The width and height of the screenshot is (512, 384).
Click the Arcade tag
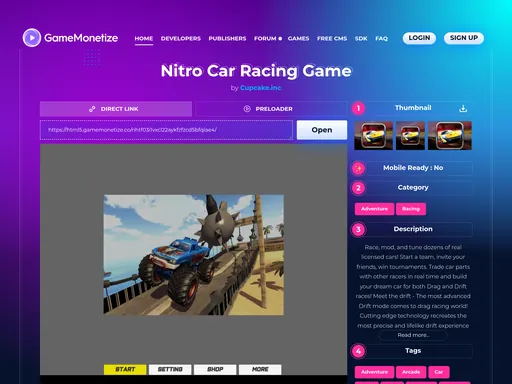pos(411,372)
